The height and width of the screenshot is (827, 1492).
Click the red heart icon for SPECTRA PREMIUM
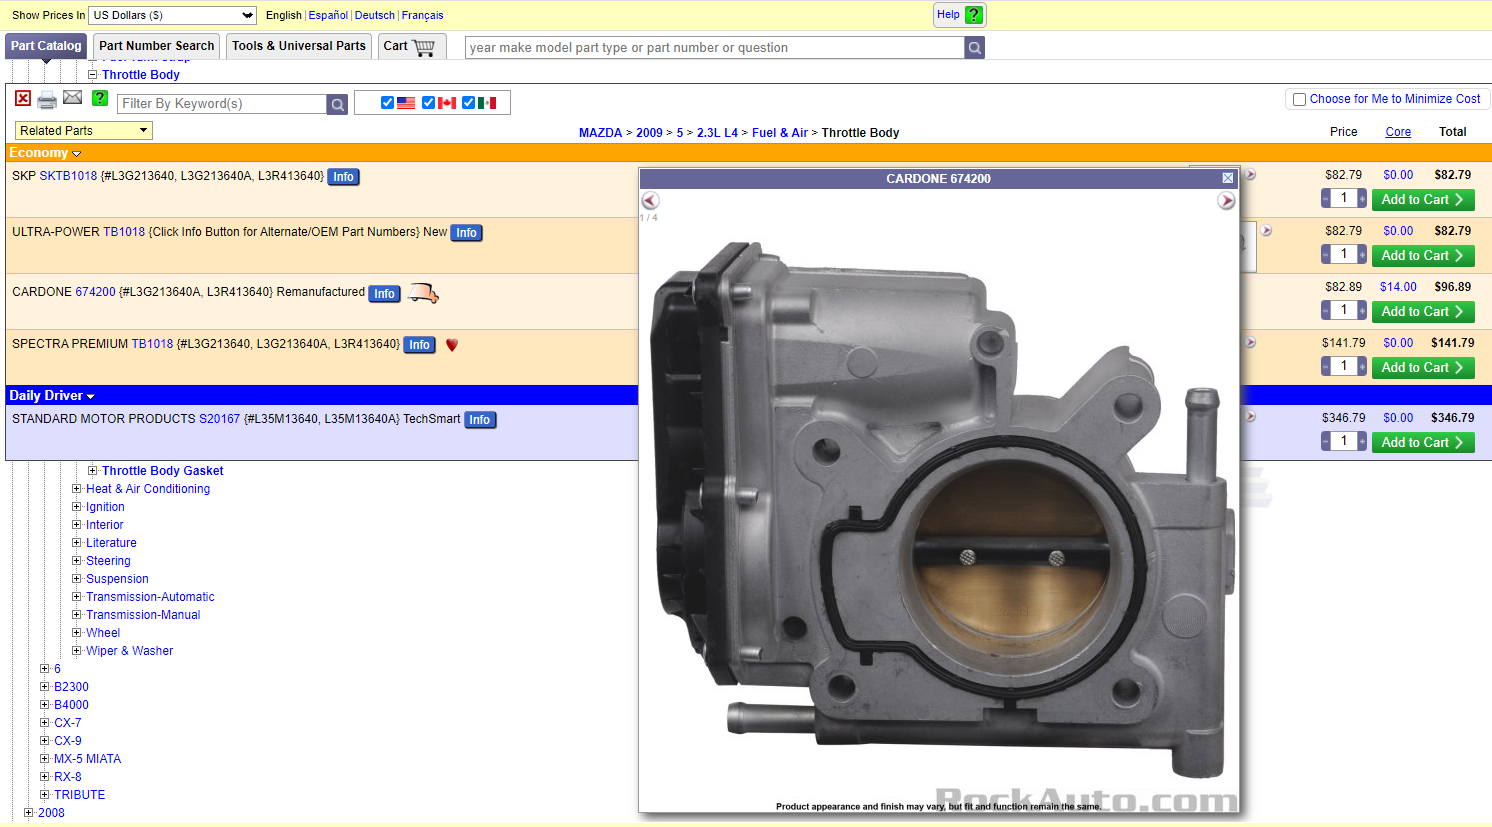pyautogui.click(x=452, y=345)
